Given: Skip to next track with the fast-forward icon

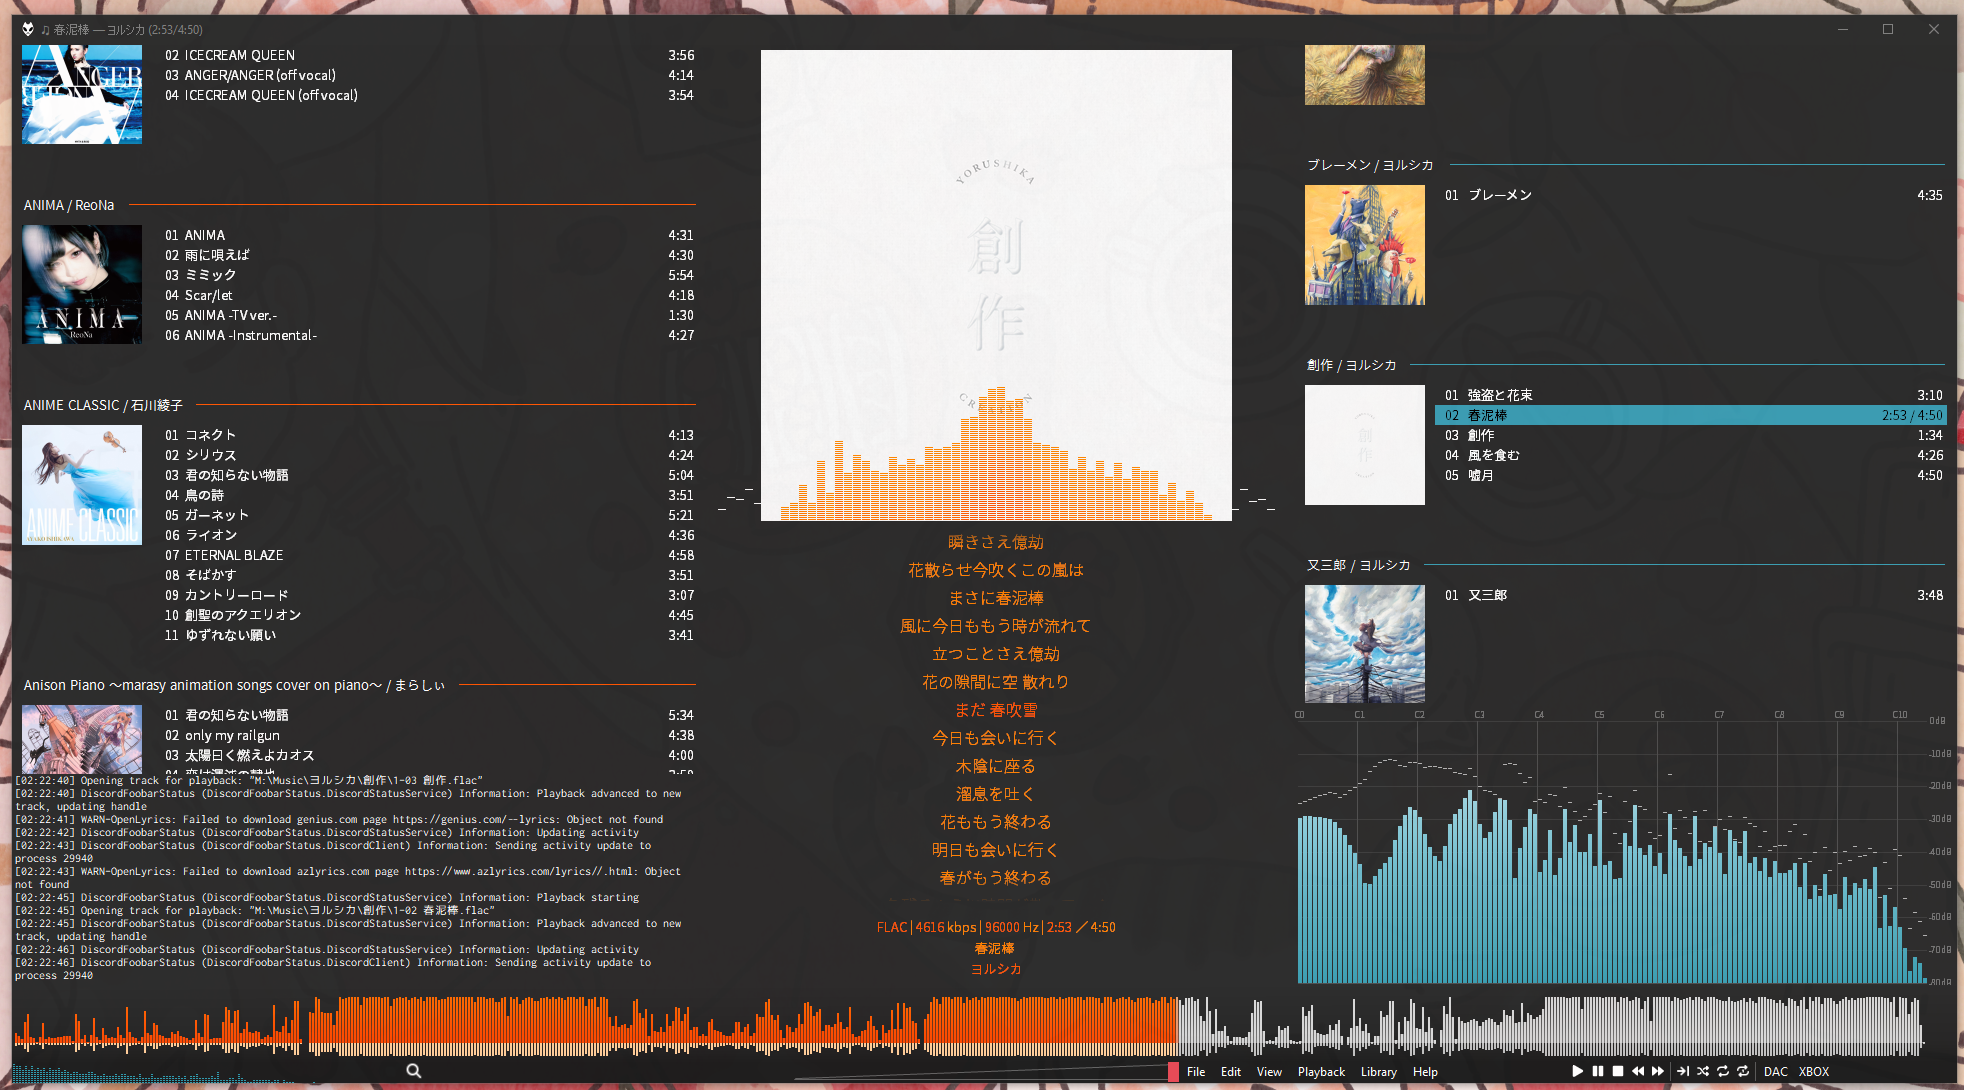Looking at the screenshot, I should (x=1659, y=1071).
